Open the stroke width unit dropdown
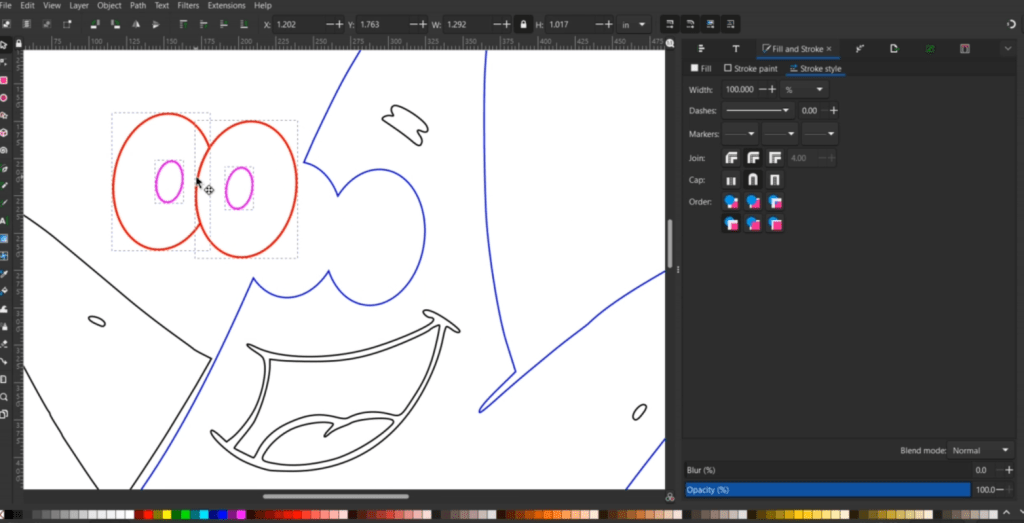 (x=805, y=90)
